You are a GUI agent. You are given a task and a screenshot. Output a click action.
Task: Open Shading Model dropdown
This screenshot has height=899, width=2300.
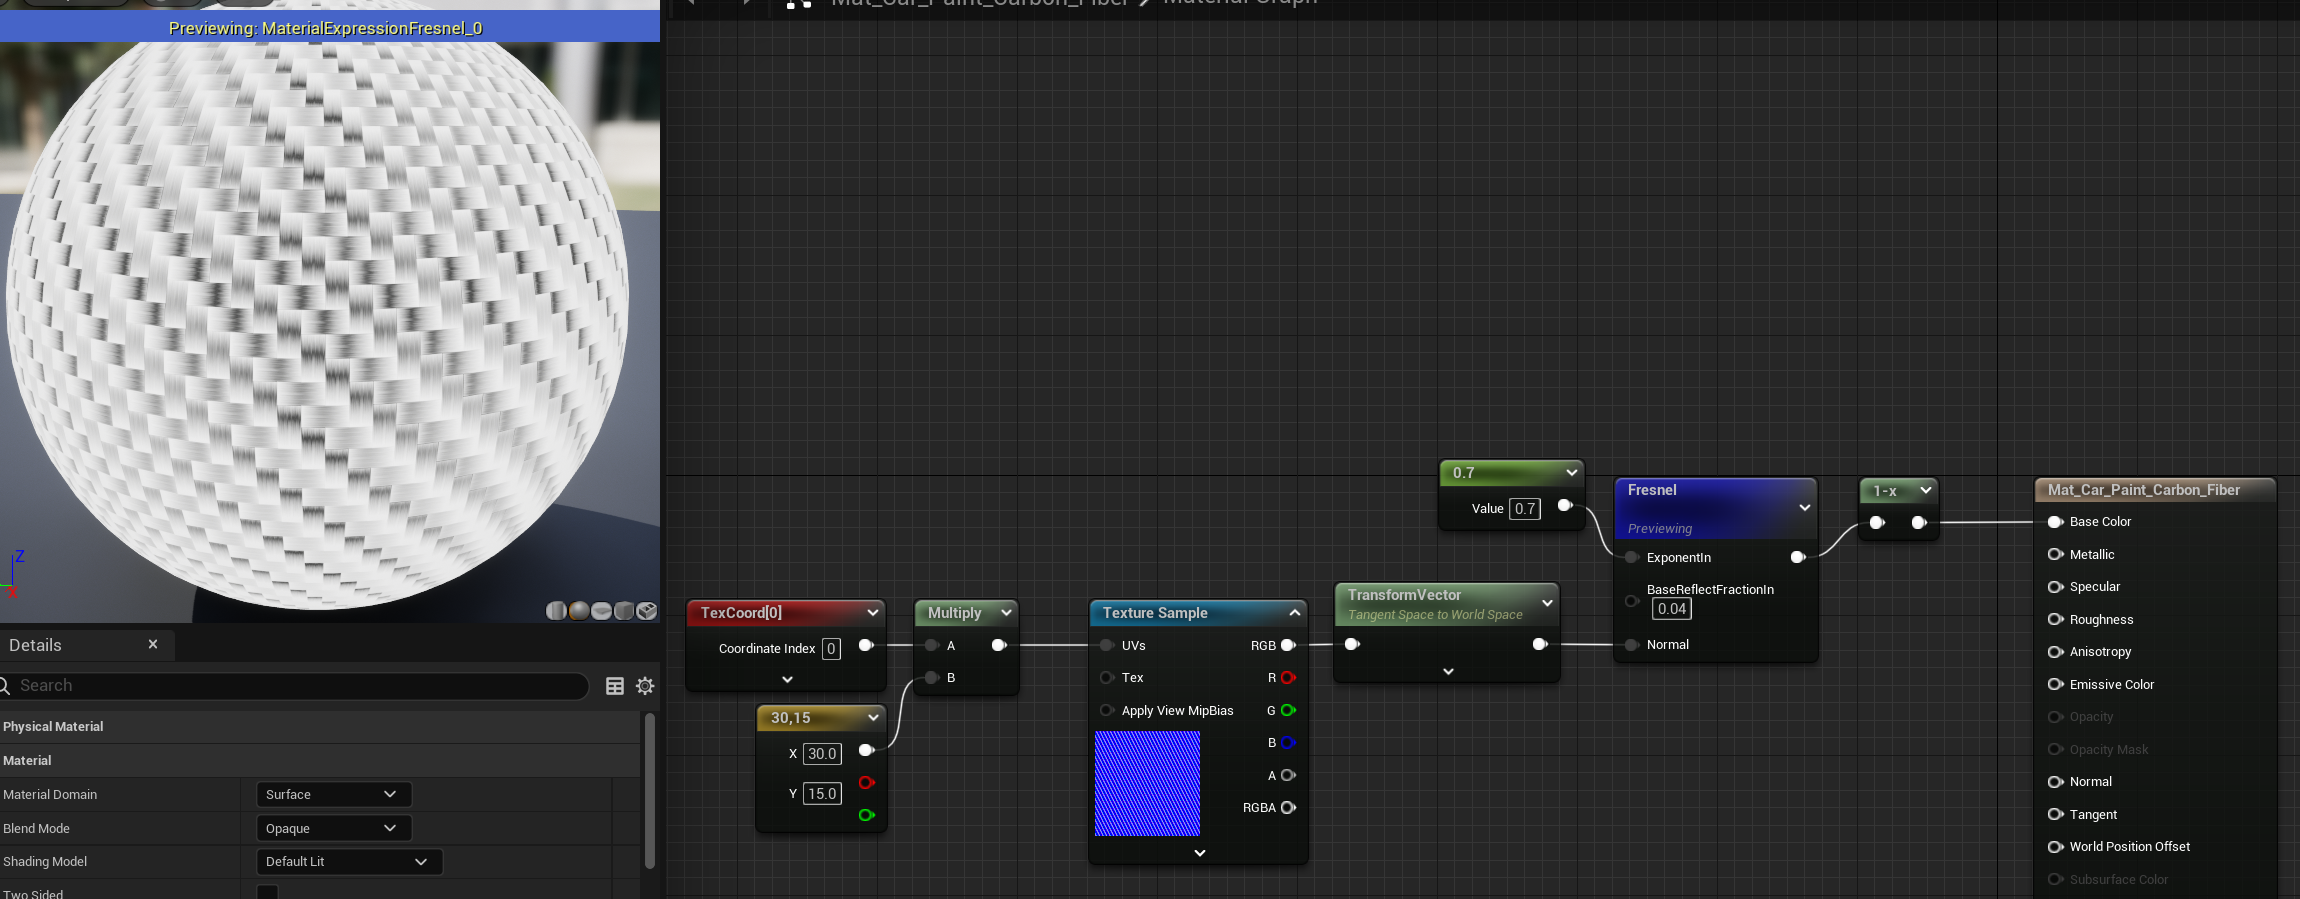(349, 862)
